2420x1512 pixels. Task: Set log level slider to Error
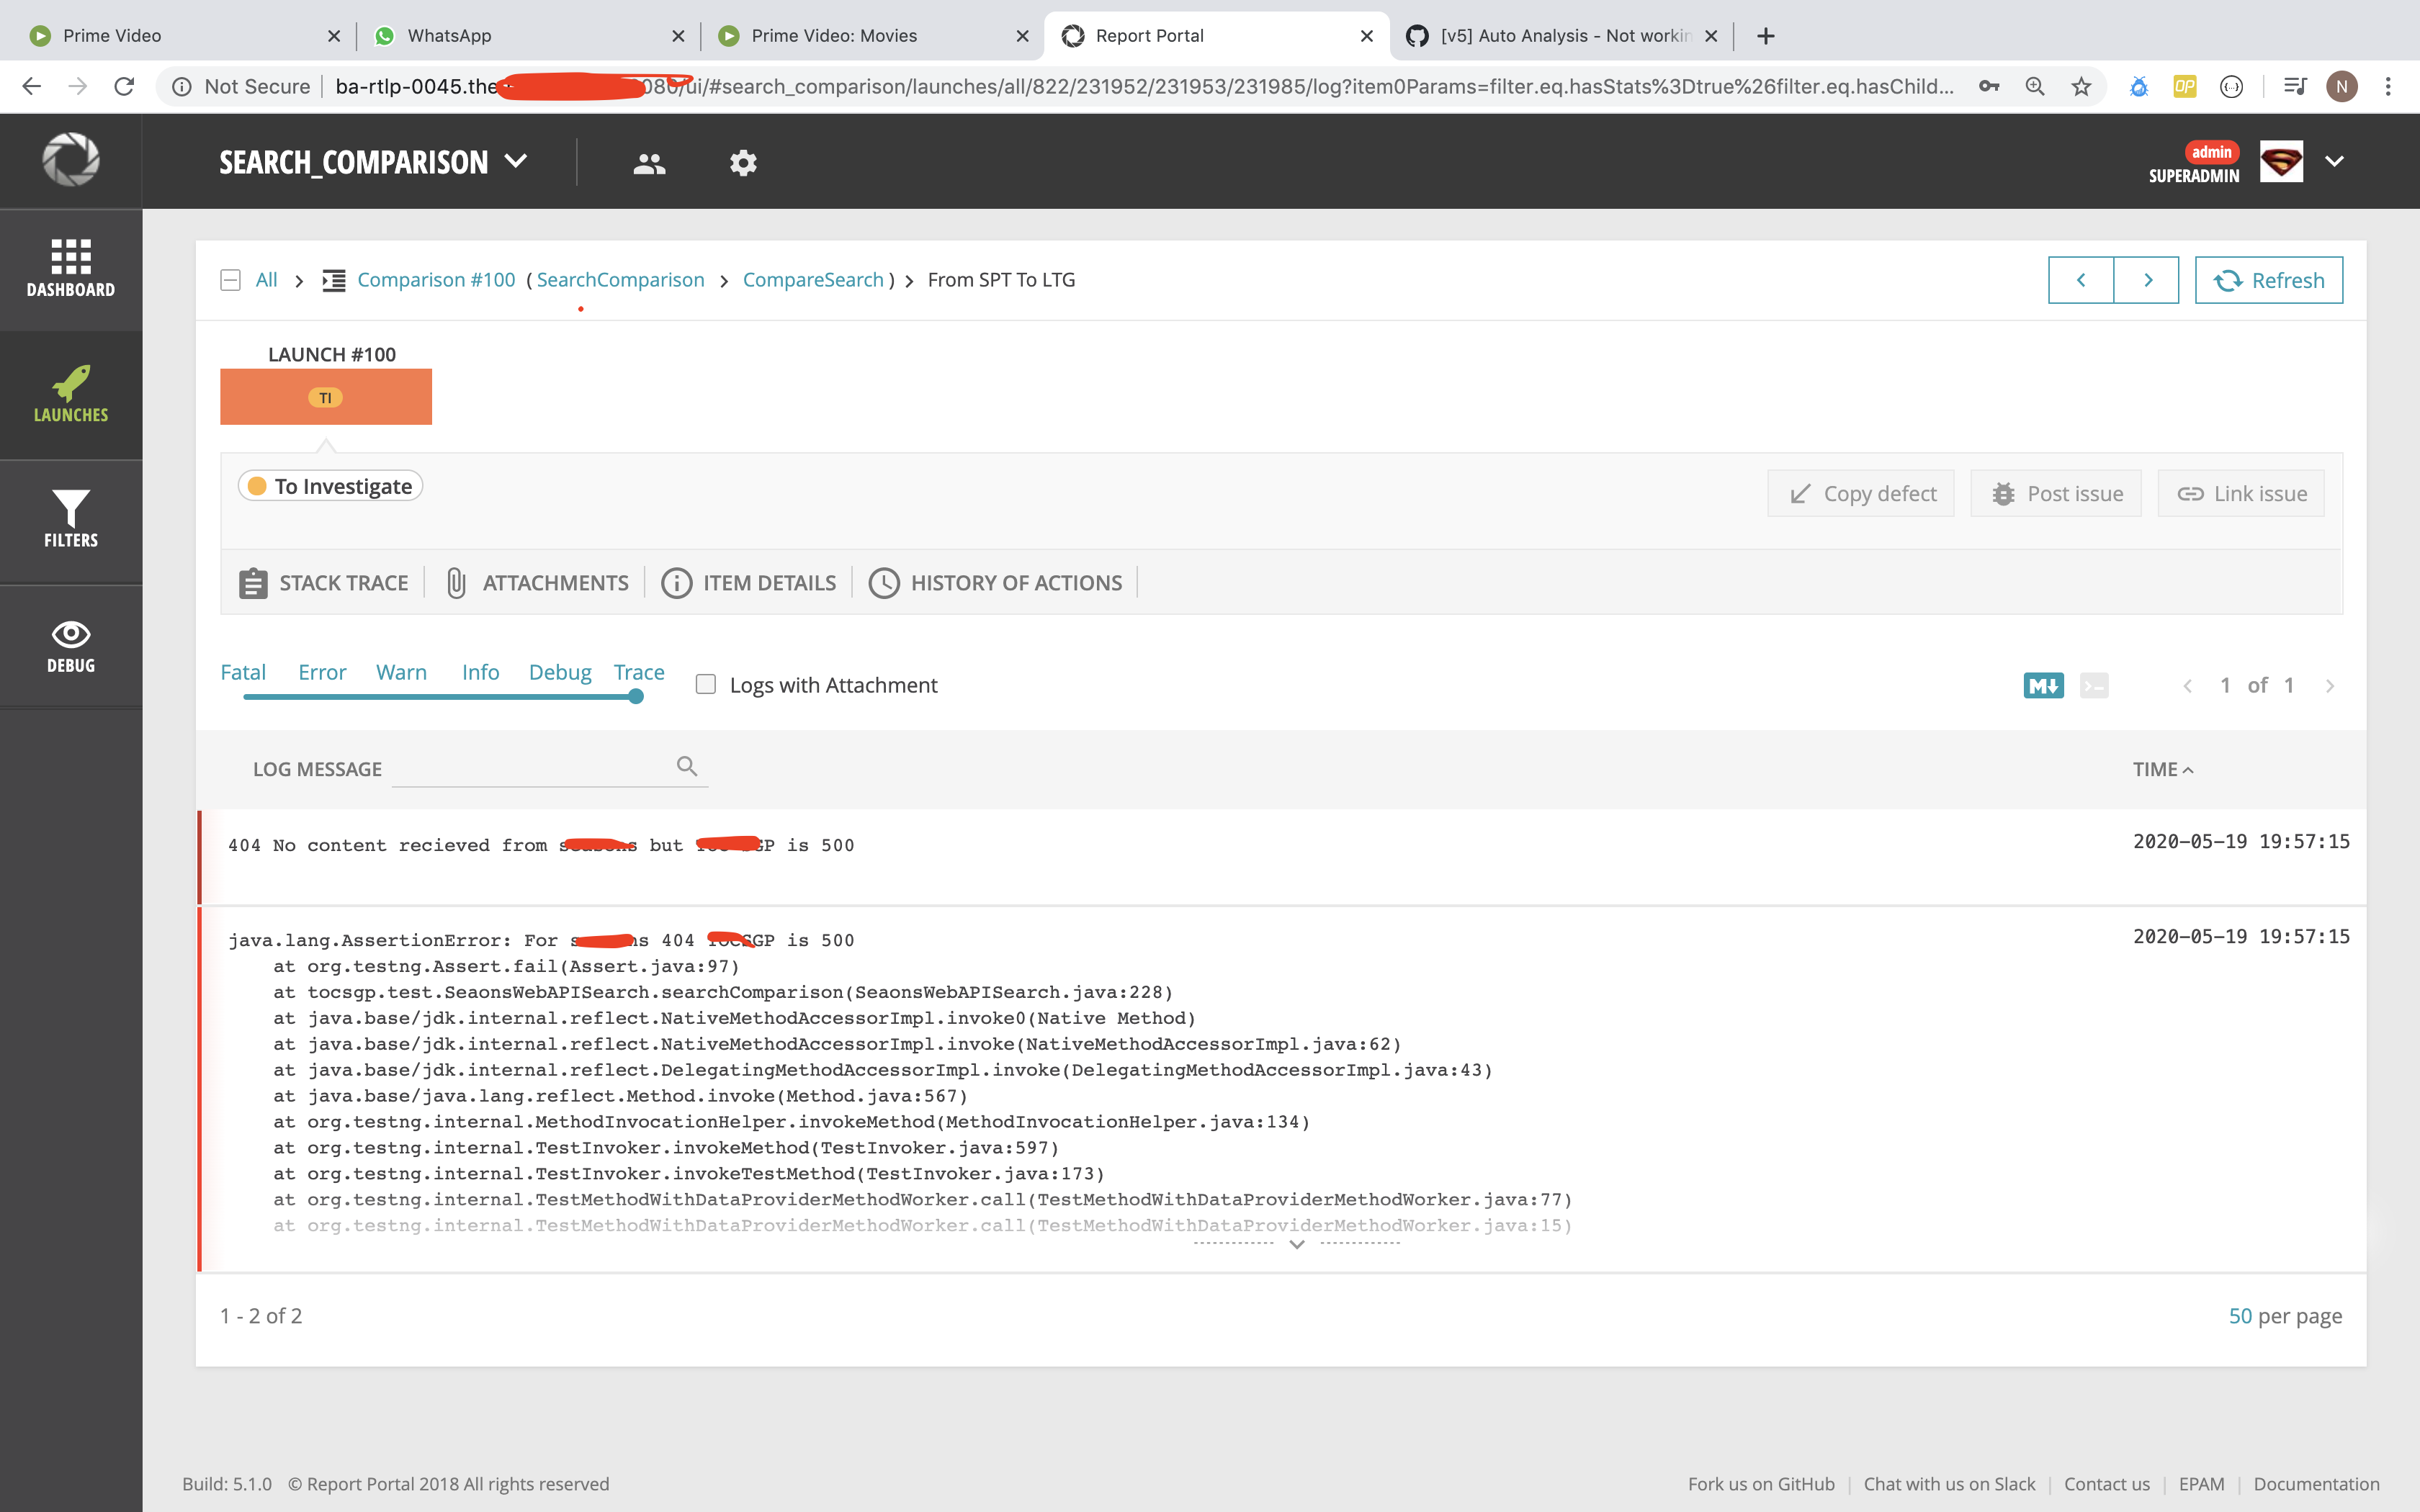click(321, 672)
